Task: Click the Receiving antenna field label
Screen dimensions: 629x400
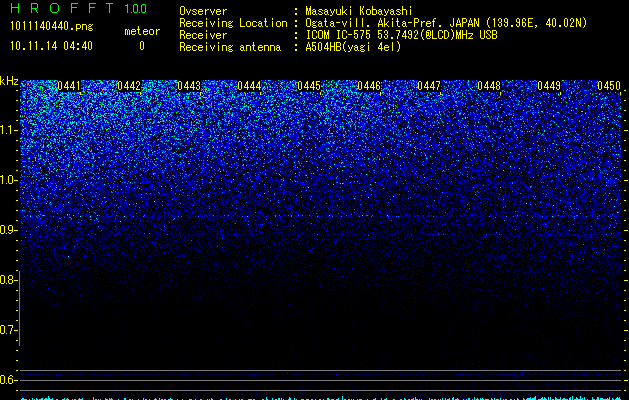Action: 230,47
